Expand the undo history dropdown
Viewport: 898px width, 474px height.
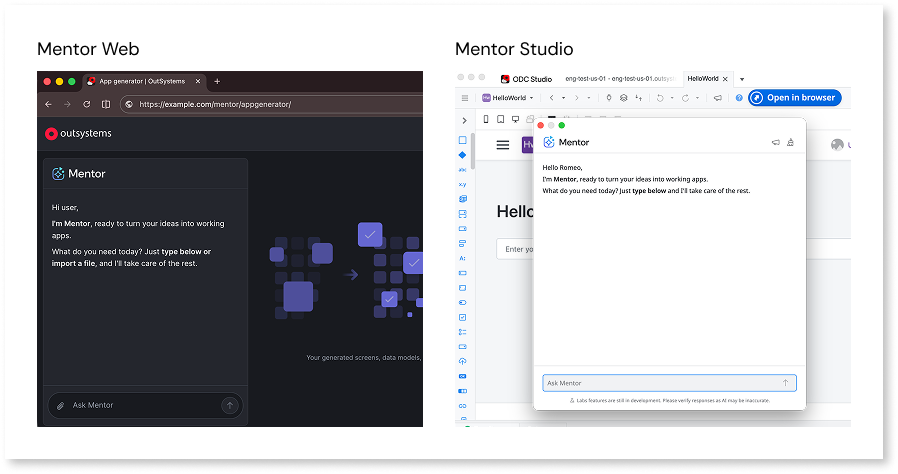[672, 98]
